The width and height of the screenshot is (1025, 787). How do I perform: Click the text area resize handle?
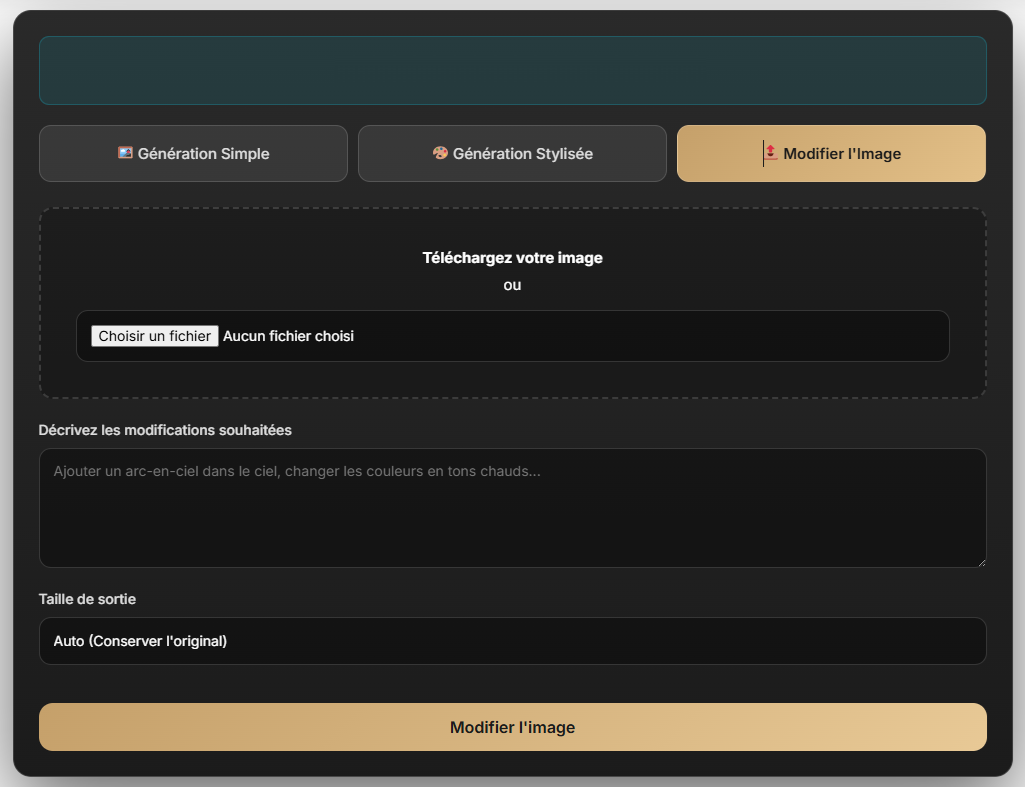pos(980,561)
